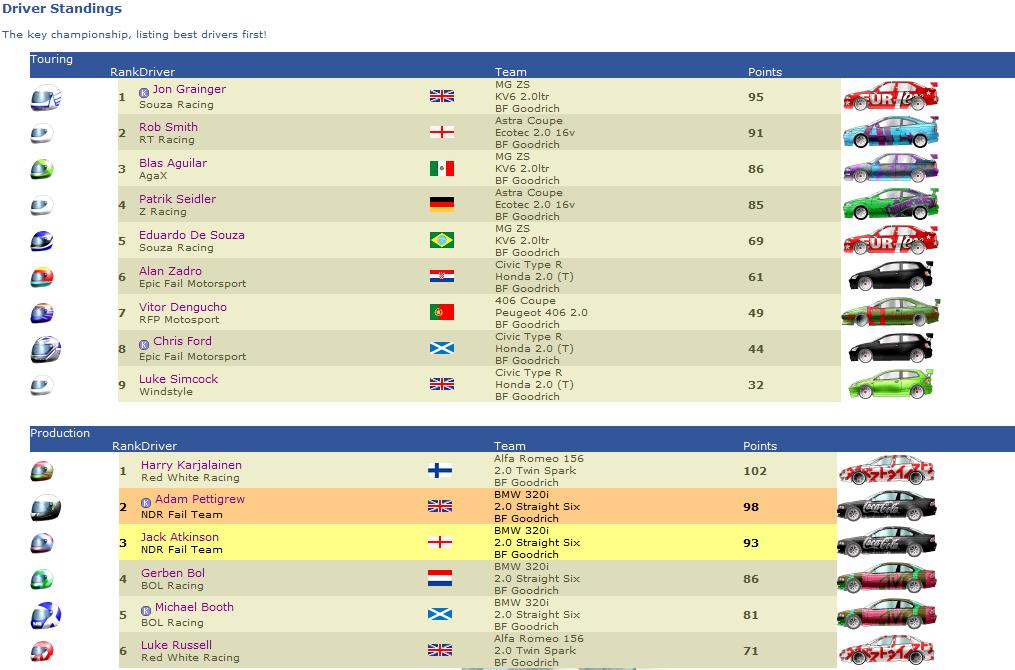Click the Team column header in Production table
This screenshot has width=1015, height=670.
509,446
